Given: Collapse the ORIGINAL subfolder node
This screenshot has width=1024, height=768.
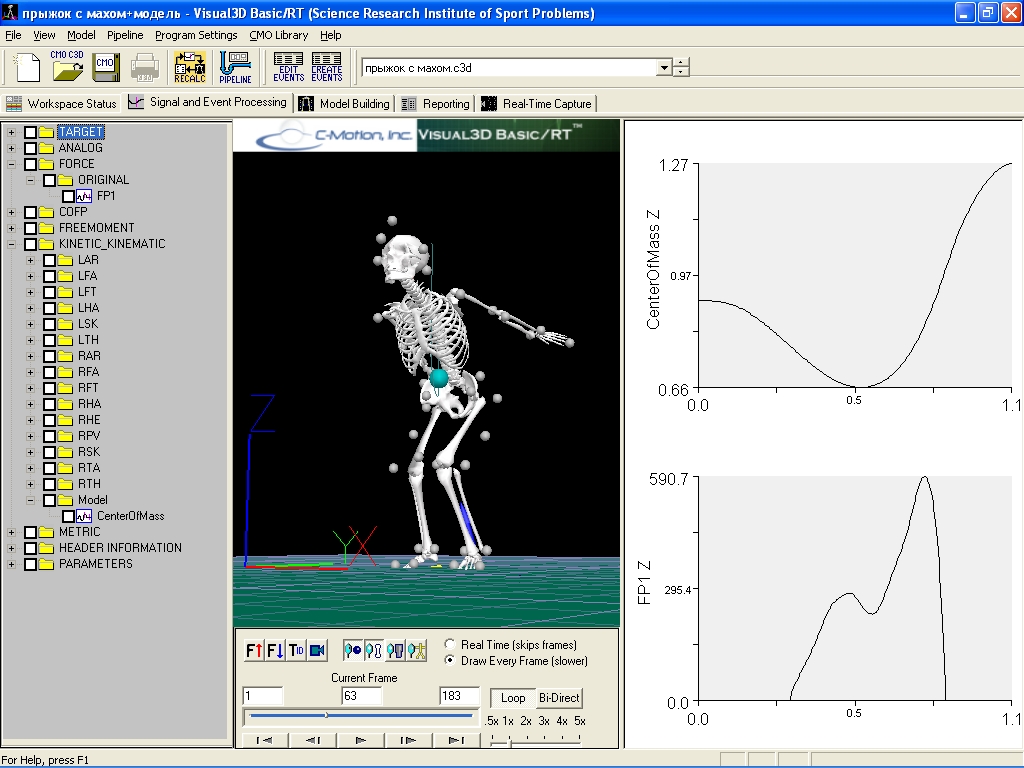Looking at the screenshot, I should click(x=30, y=180).
